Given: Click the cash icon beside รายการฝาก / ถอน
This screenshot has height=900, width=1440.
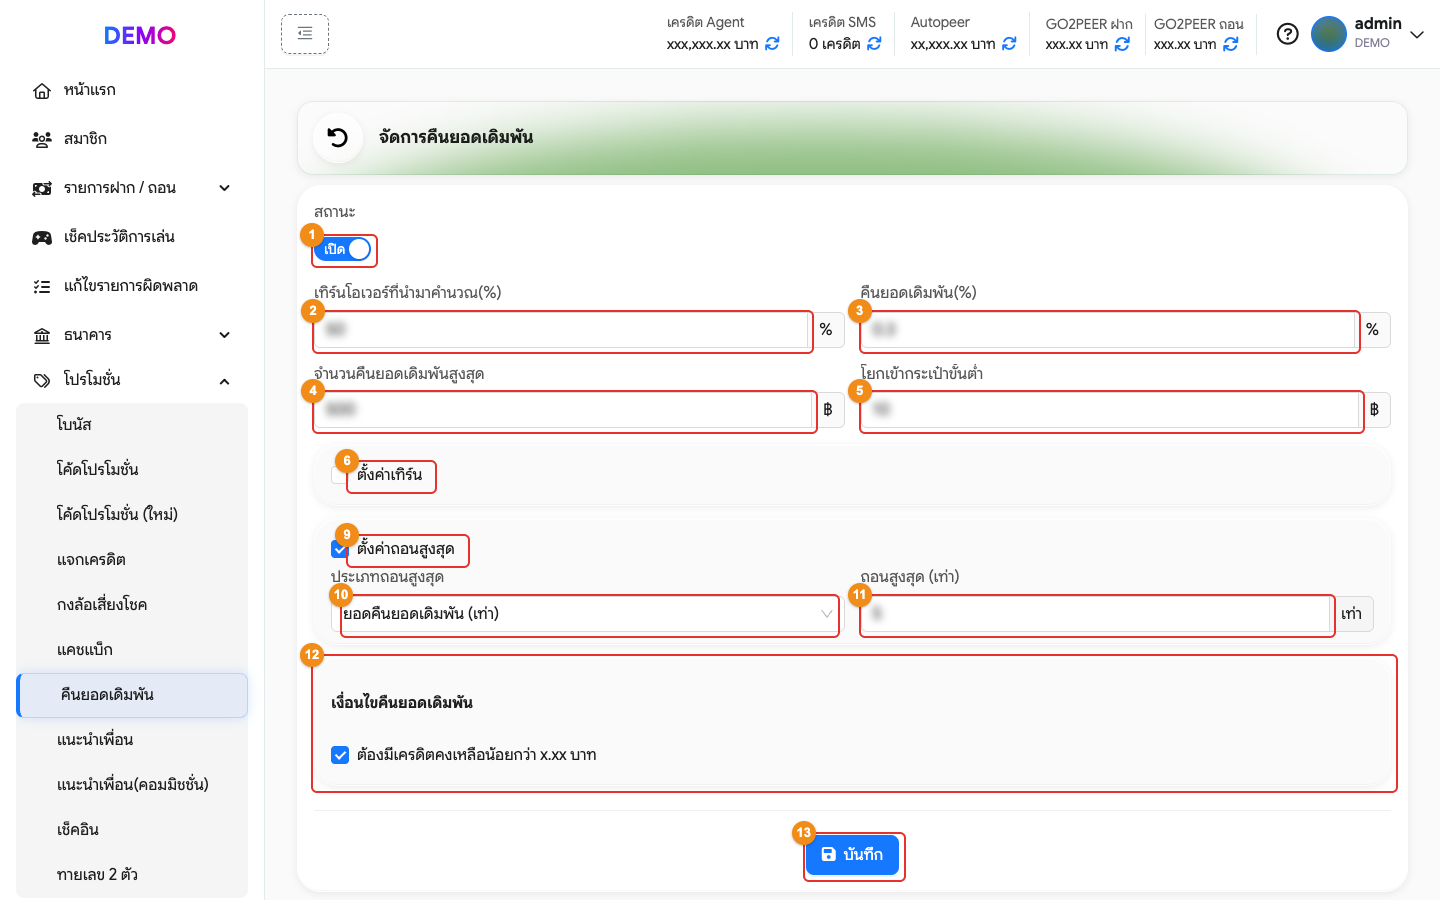Looking at the screenshot, I should (42, 189).
